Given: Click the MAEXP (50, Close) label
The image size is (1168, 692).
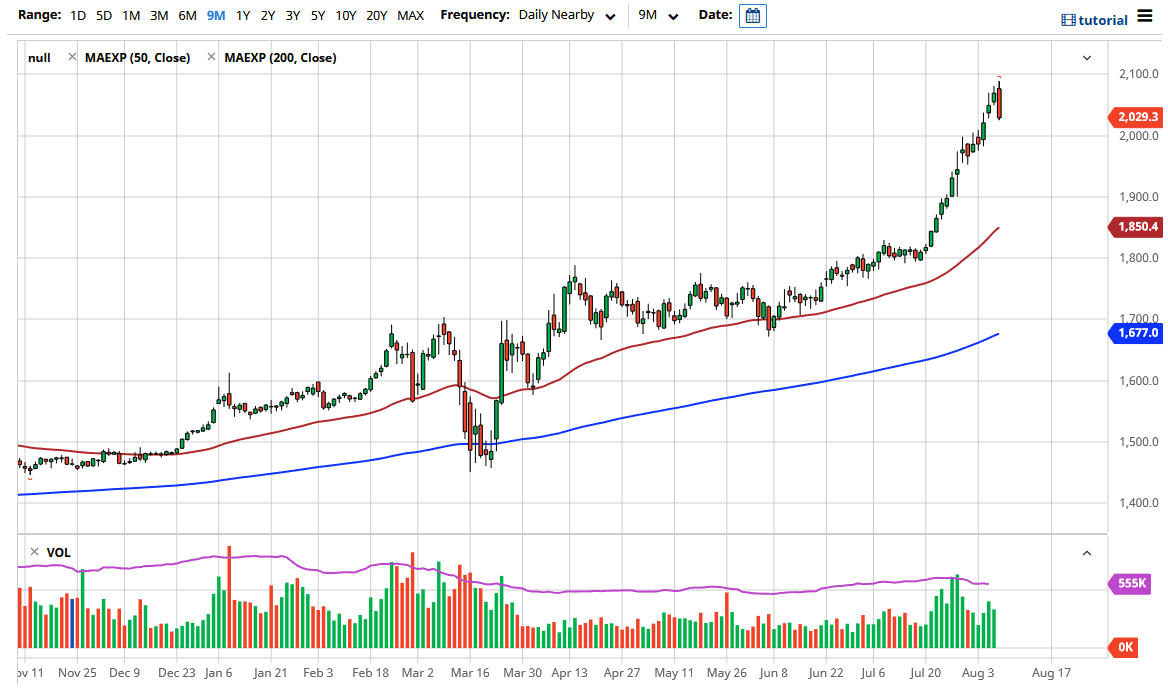Looking at the screenshot, I should click(x=137, y=57).
